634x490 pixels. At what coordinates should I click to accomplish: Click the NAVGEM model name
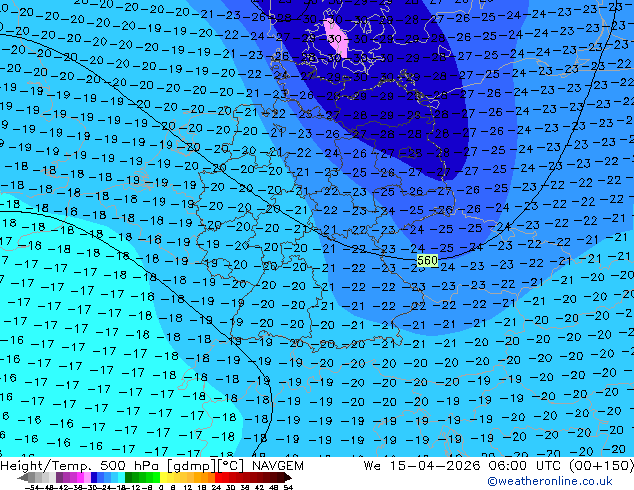(278, 466)
